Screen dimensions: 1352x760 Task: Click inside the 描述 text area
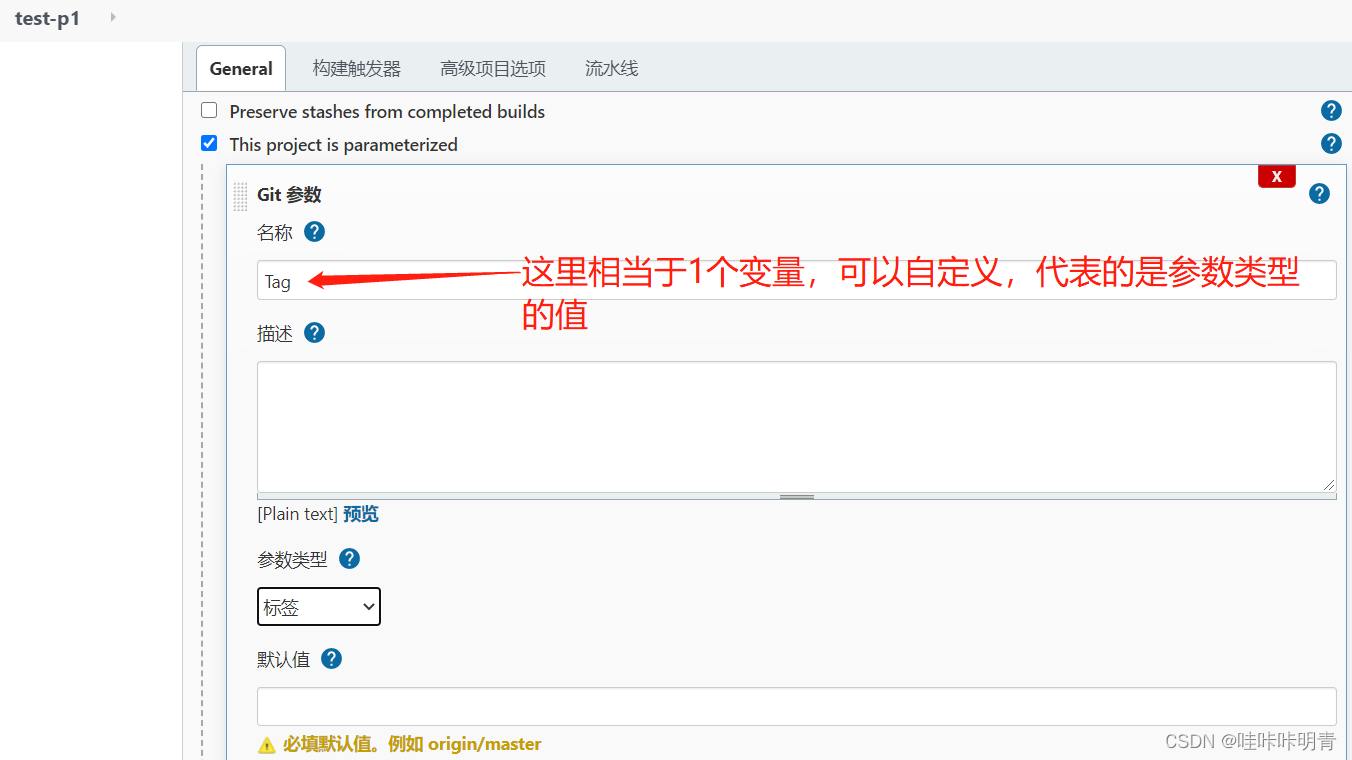pyautogui.click(x=797, y=426)
